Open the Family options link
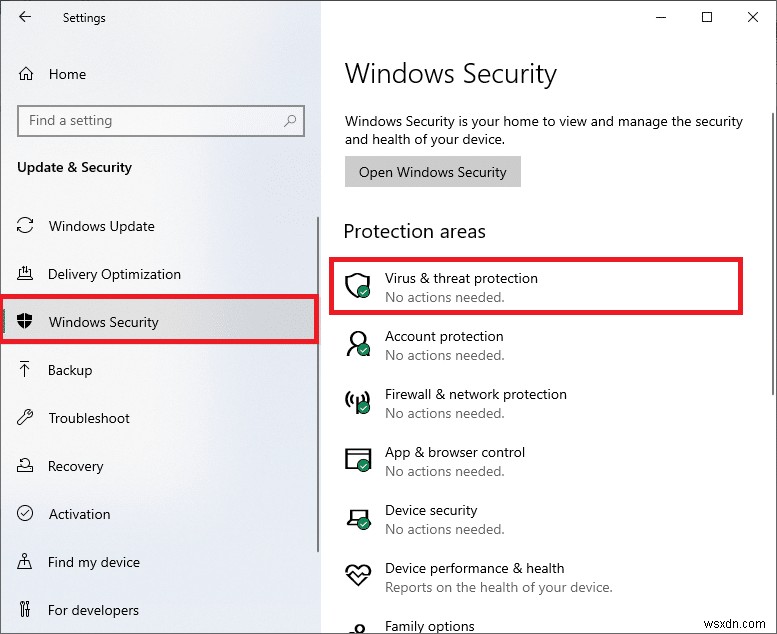Viewport: 777px width, 634px height. (x=429, y=626)
